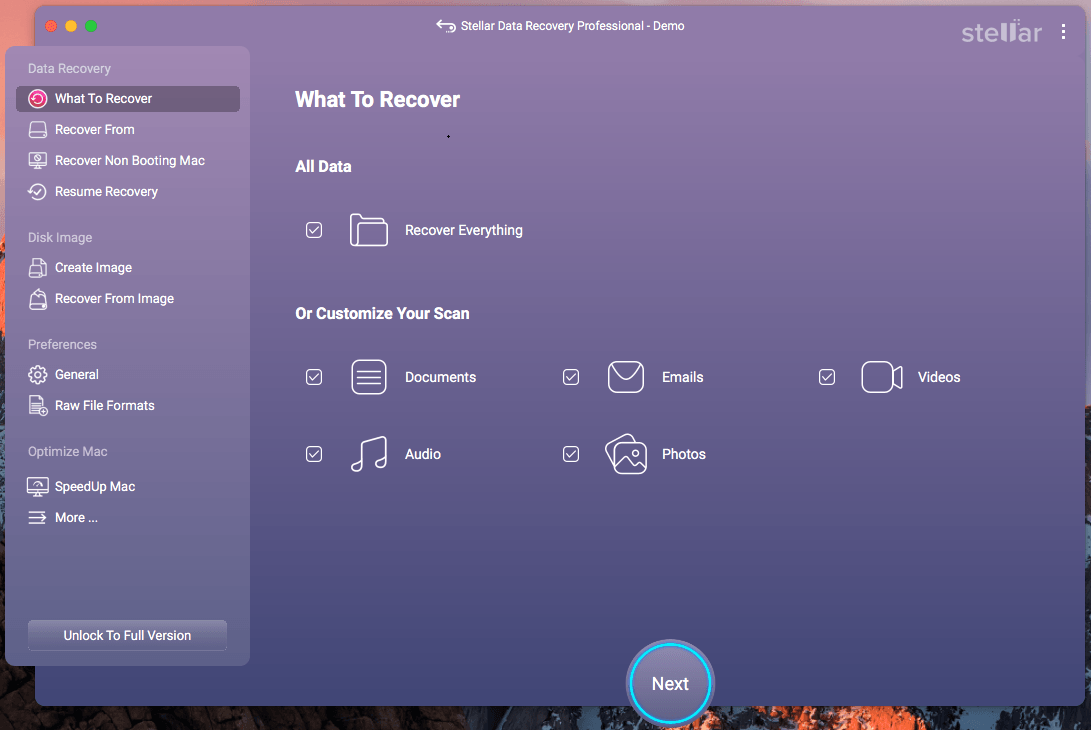The image size is (1091, 730).
Task: Uncheck the Audio scan option
Action: pyautogui.click(x=314, y=454)
